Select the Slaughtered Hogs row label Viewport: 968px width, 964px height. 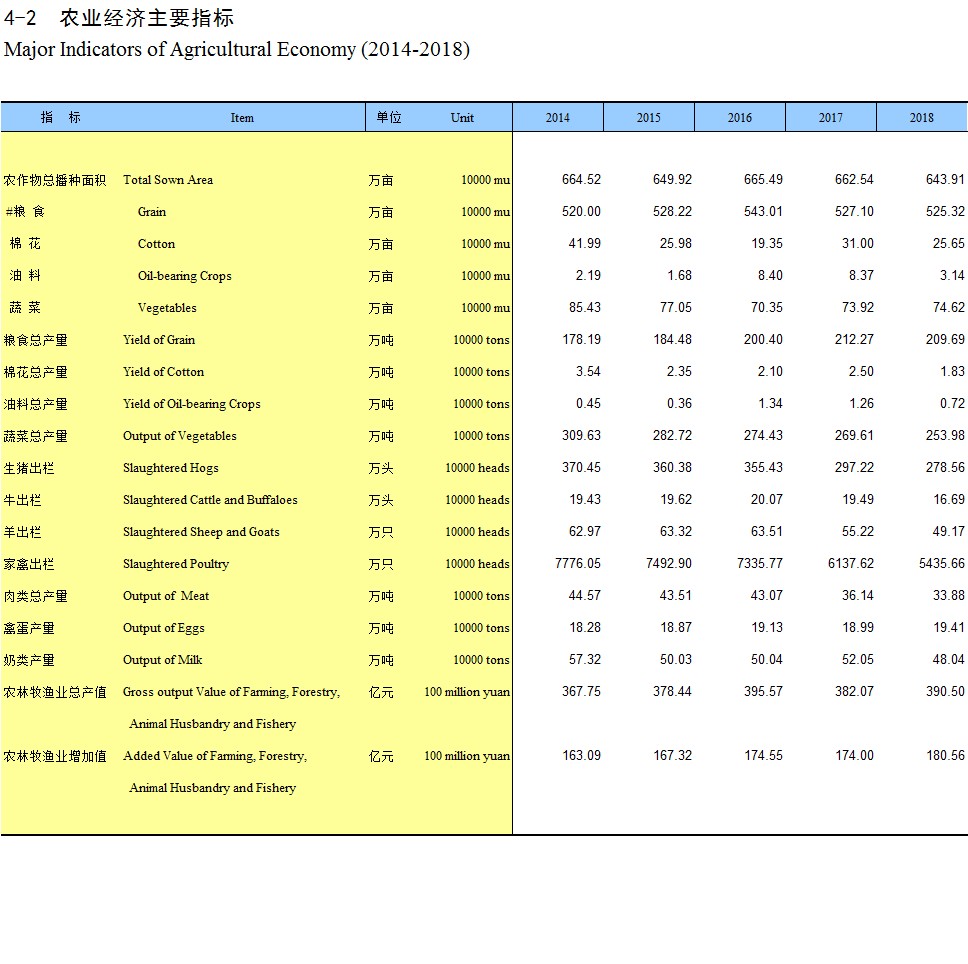(170, 468)
